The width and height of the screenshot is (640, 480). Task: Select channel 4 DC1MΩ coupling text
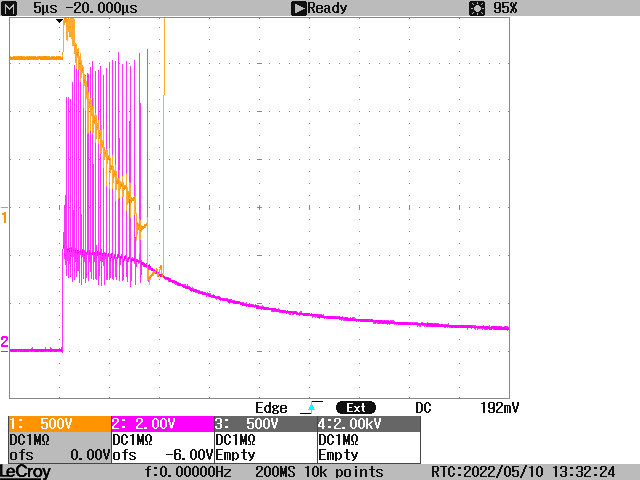point(338,440)
